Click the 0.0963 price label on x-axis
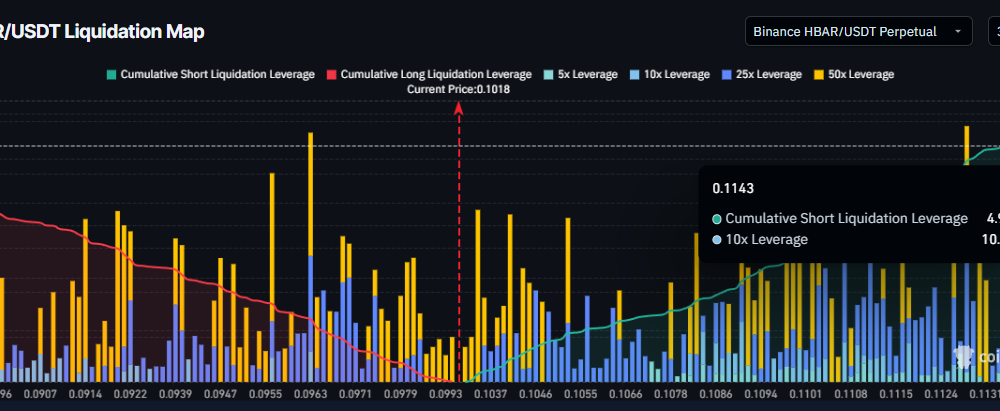 point(311,396)
